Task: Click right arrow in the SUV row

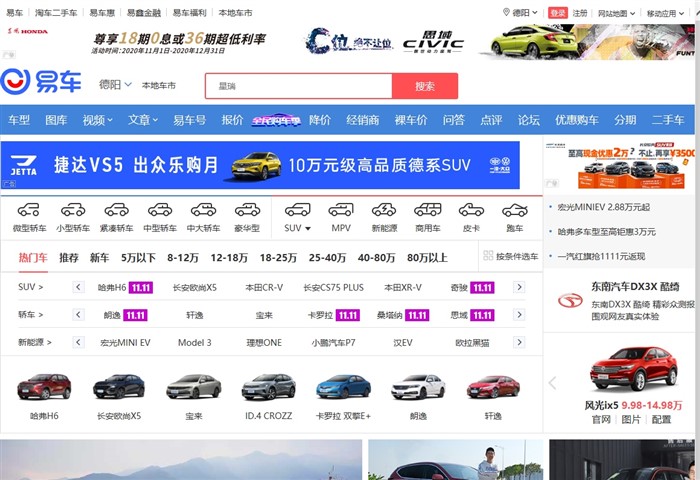Action: pos(519,287)
